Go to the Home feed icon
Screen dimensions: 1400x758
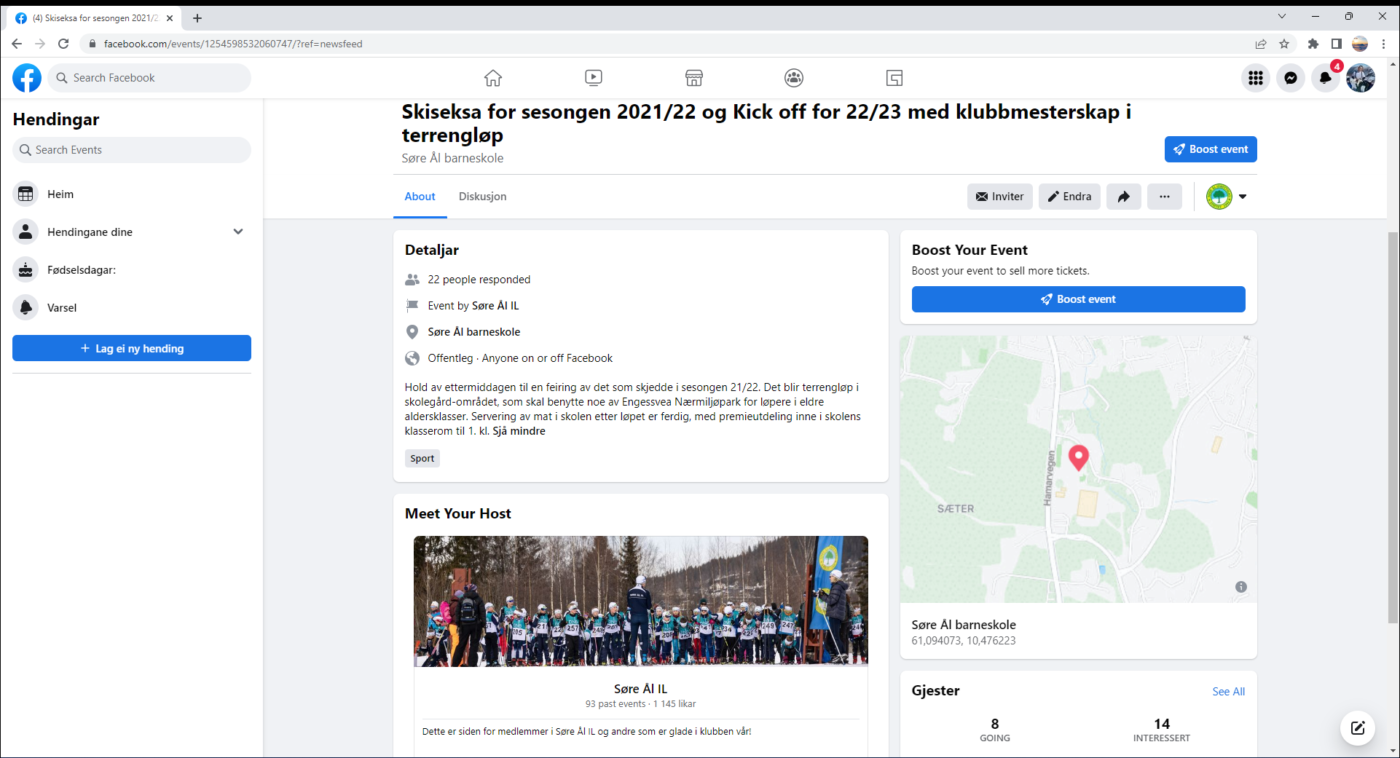pyautogui.click(x=492, y=78)
